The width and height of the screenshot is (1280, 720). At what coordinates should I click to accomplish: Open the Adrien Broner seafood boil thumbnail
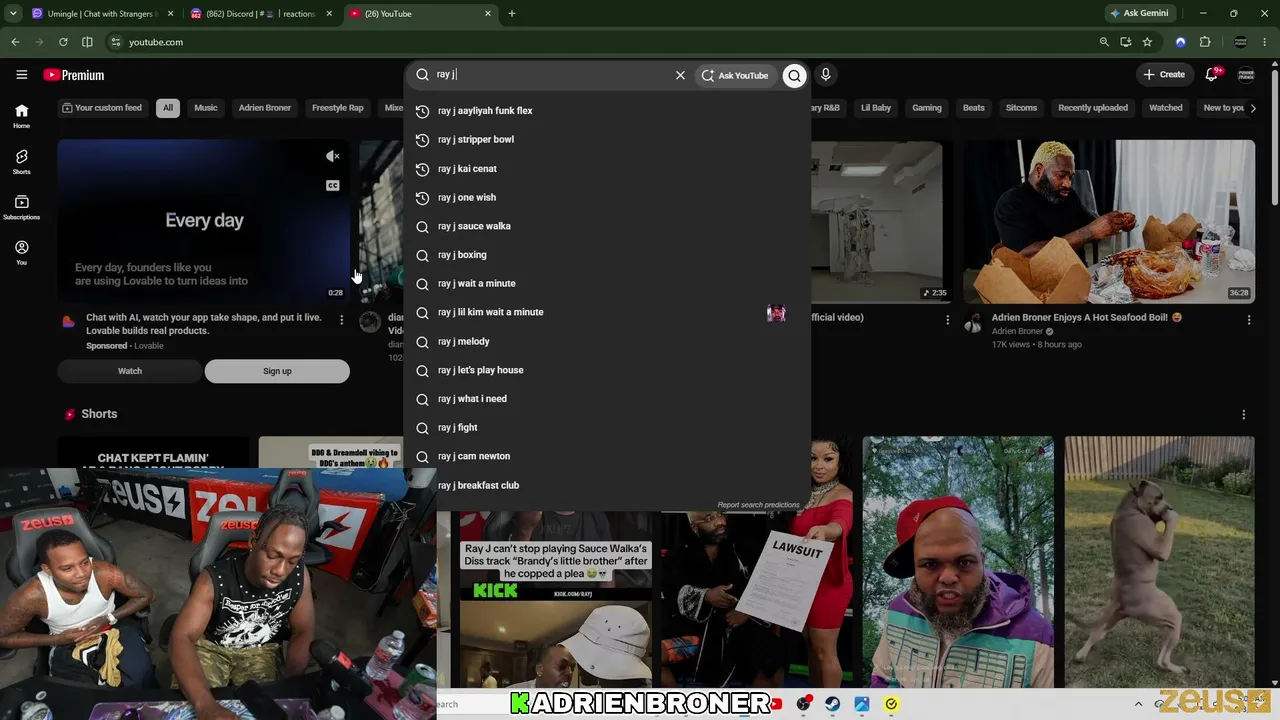tap(1109, 221)
